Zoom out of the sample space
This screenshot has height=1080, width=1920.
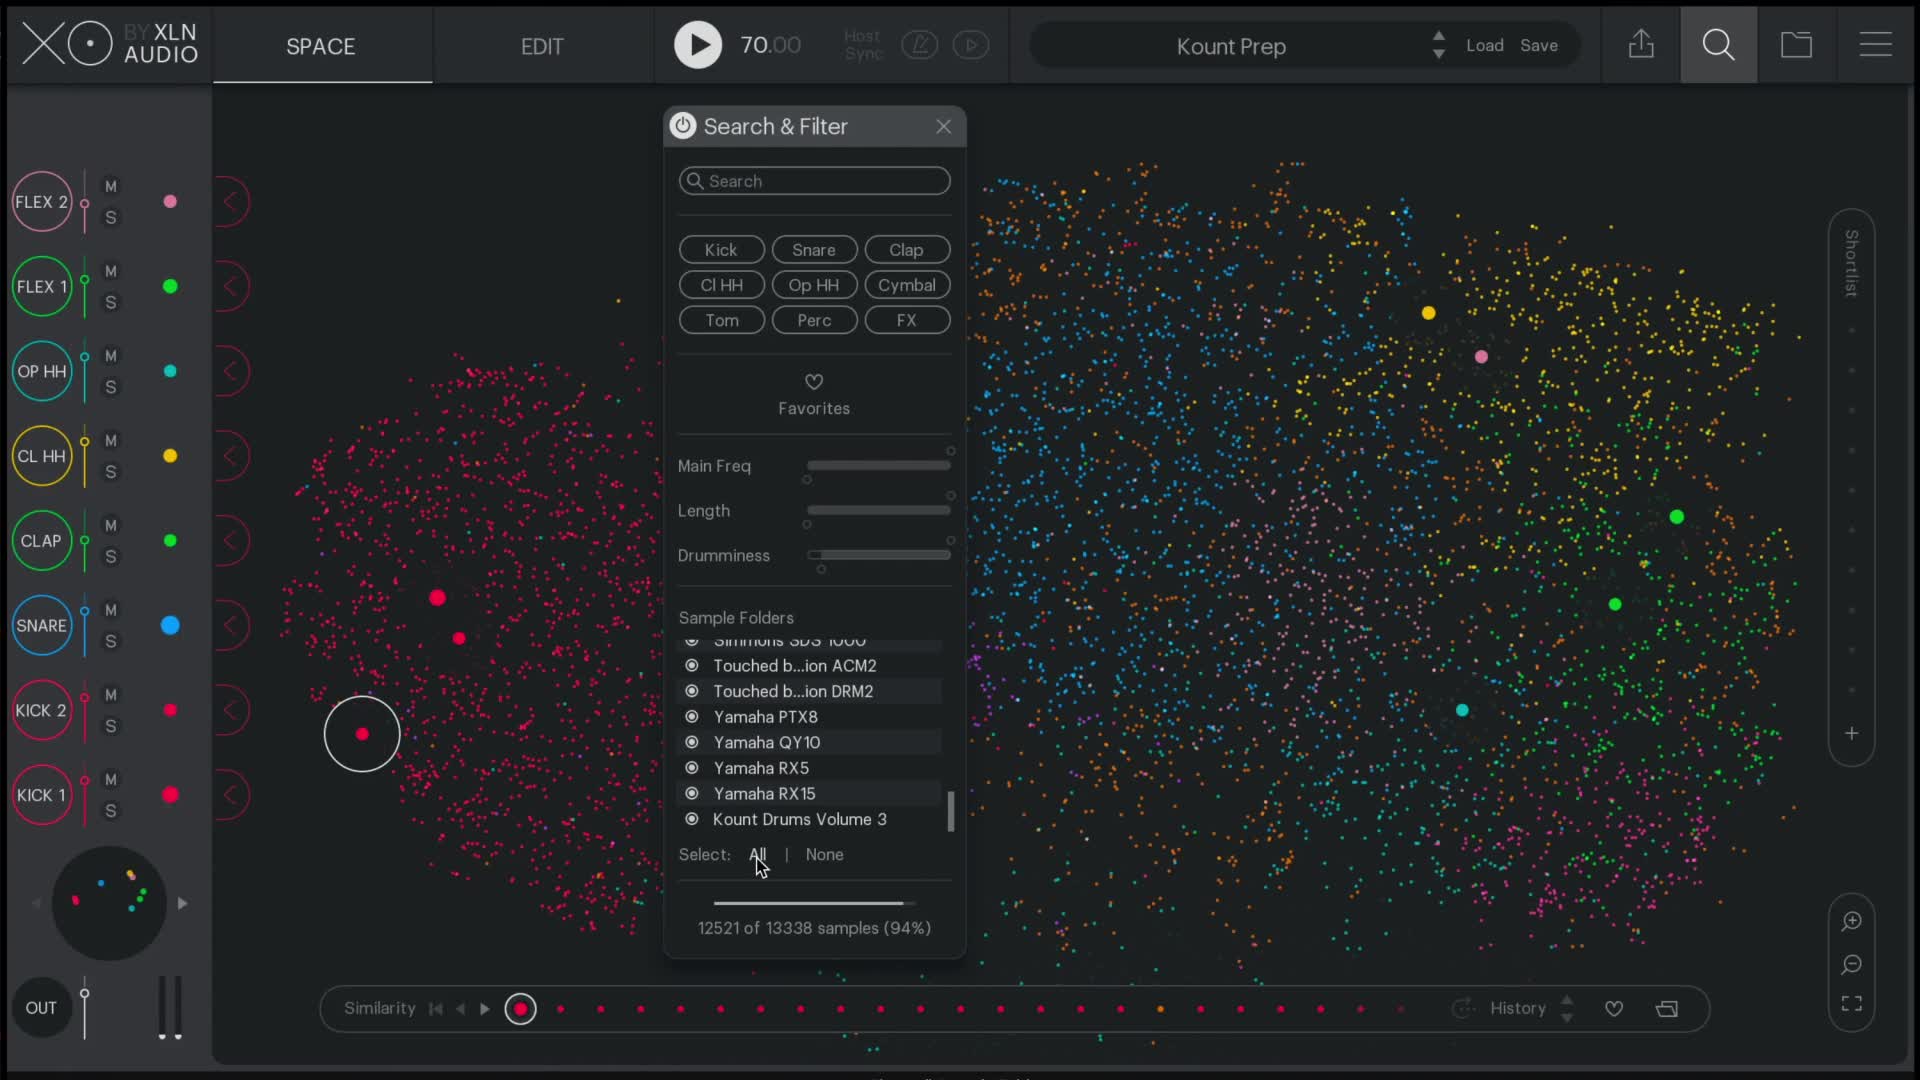point(1851,964)
